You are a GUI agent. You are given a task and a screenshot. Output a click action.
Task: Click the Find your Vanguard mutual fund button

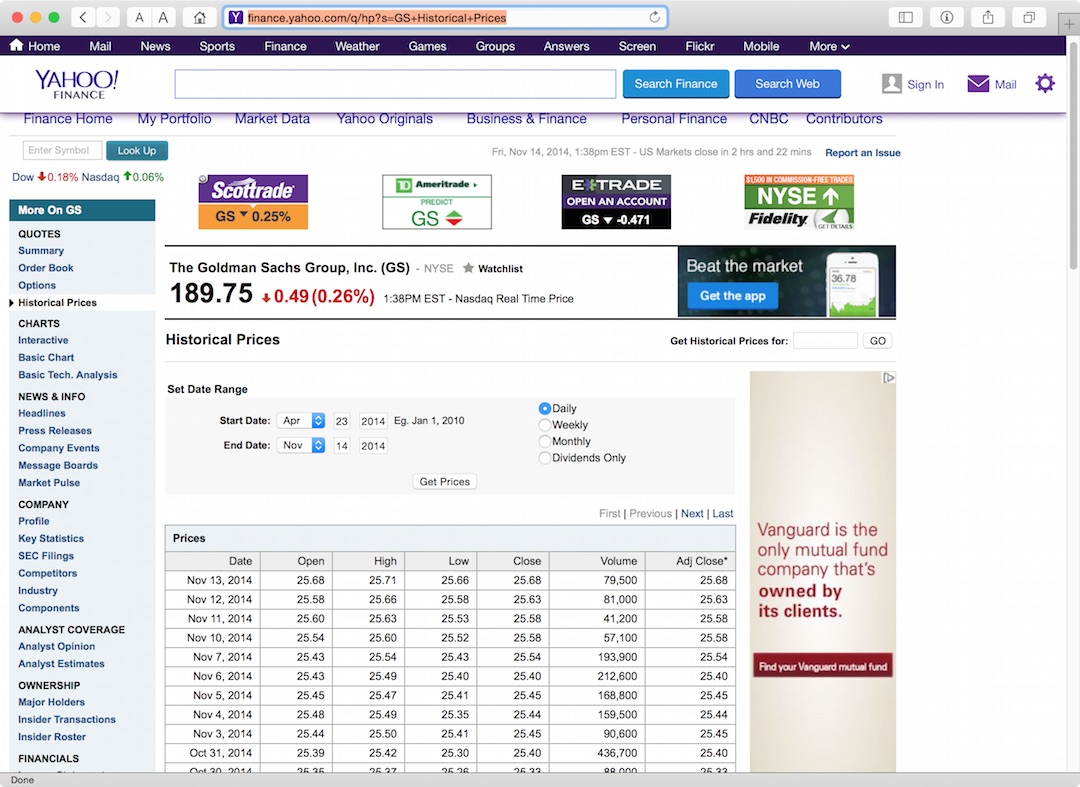822,666
